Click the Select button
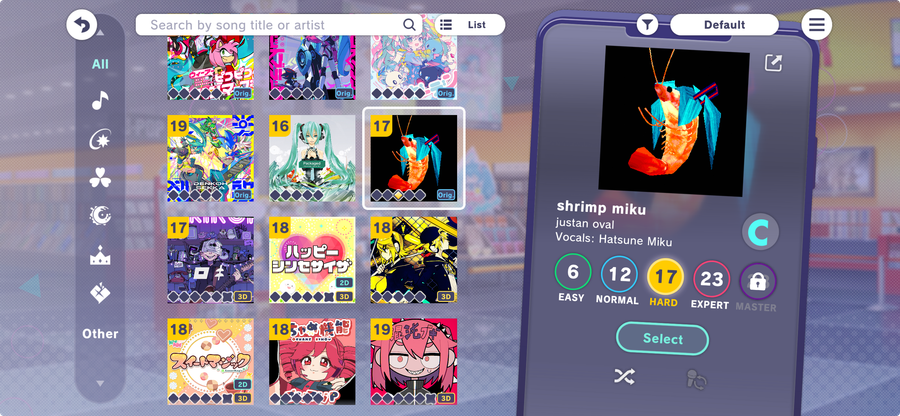Viewport: 900px width, 416px height. pyautogui.click(x=662, y=339)
